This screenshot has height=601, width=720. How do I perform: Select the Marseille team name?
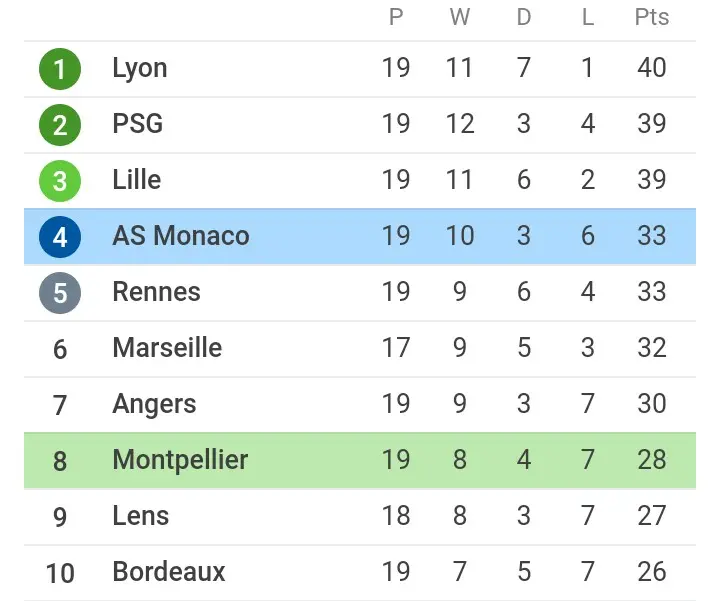coord(167,348)
